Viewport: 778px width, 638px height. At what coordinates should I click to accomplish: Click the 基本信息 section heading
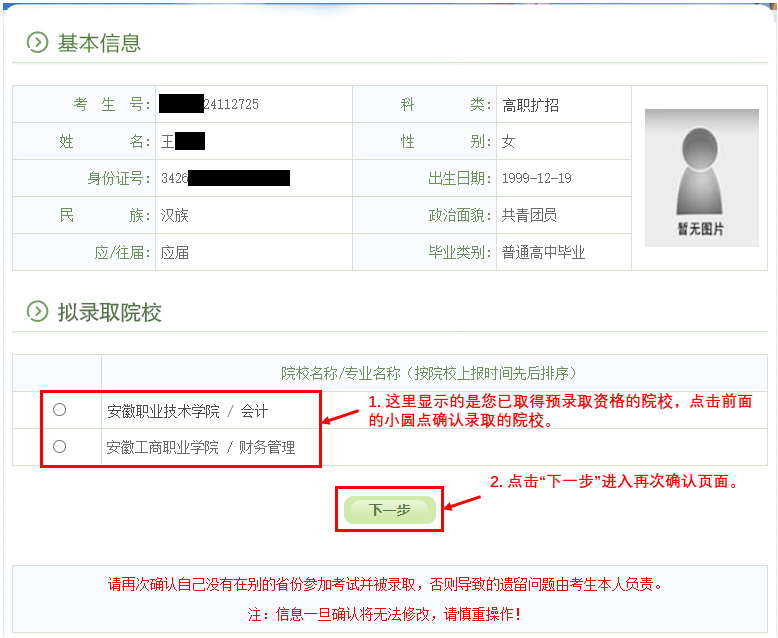point(99,43)
